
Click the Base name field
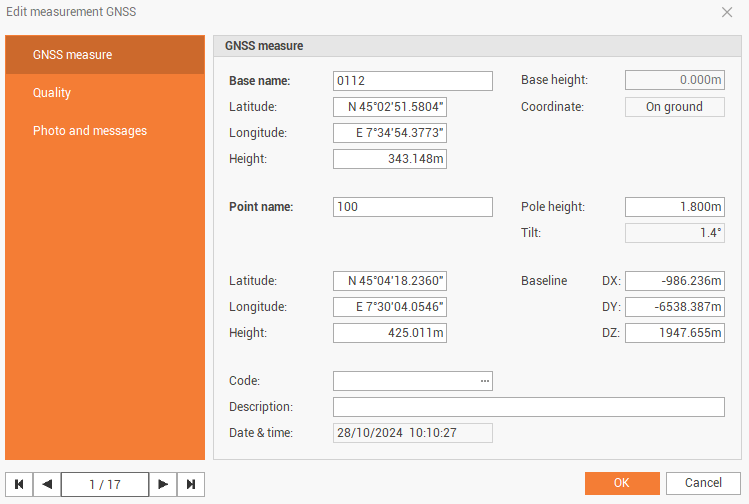pyautogui.click(x=412, y=81)
